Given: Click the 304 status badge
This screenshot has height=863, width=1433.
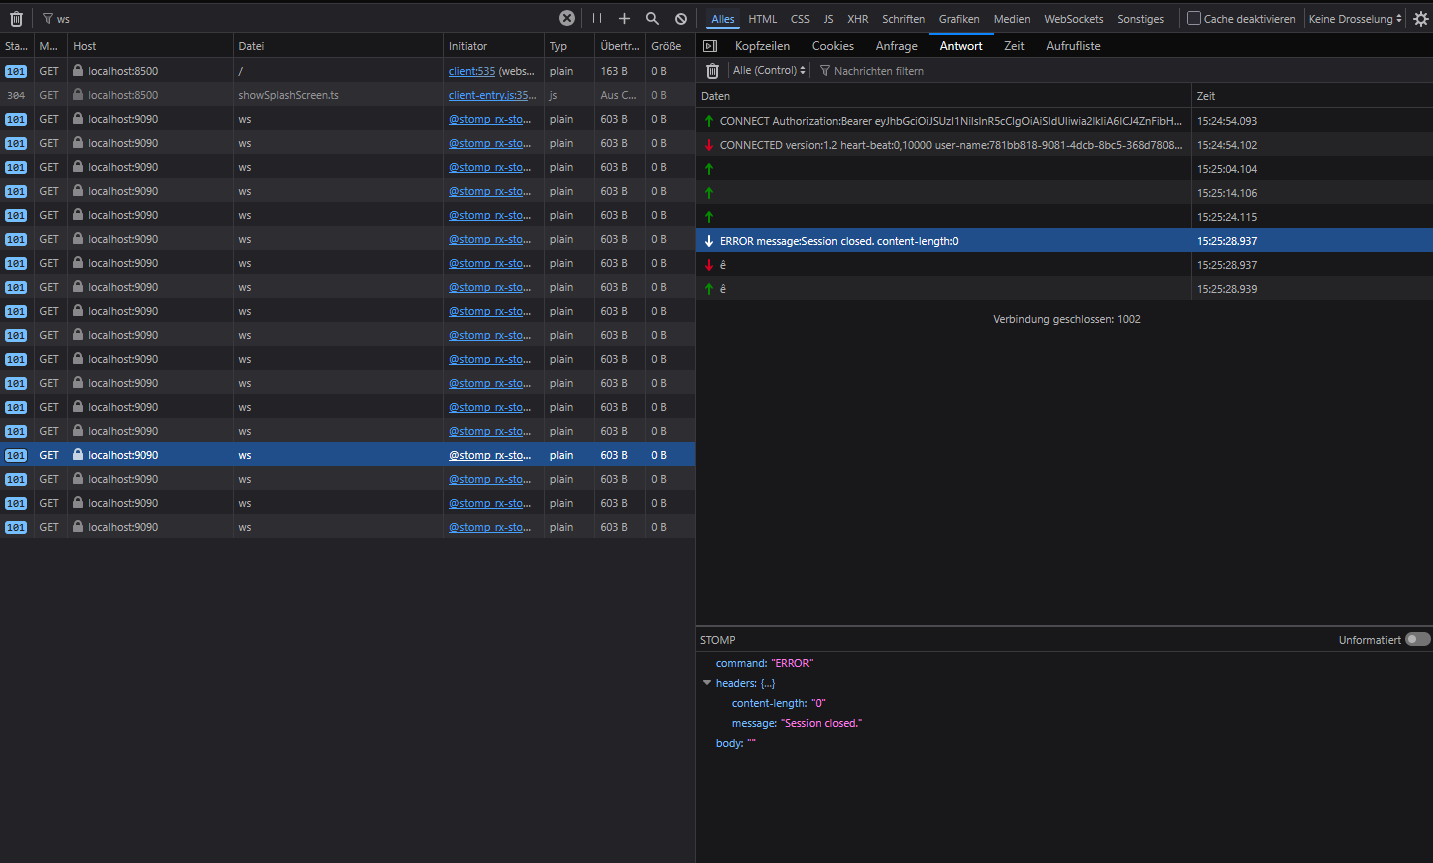Looking at the screenshot, I should tap(16, 95).
